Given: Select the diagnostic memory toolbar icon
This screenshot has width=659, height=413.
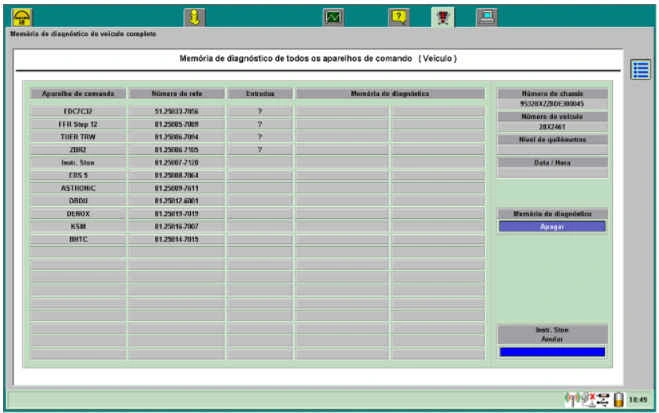Looking at the screenshot, I should click(x=441, y=17).
